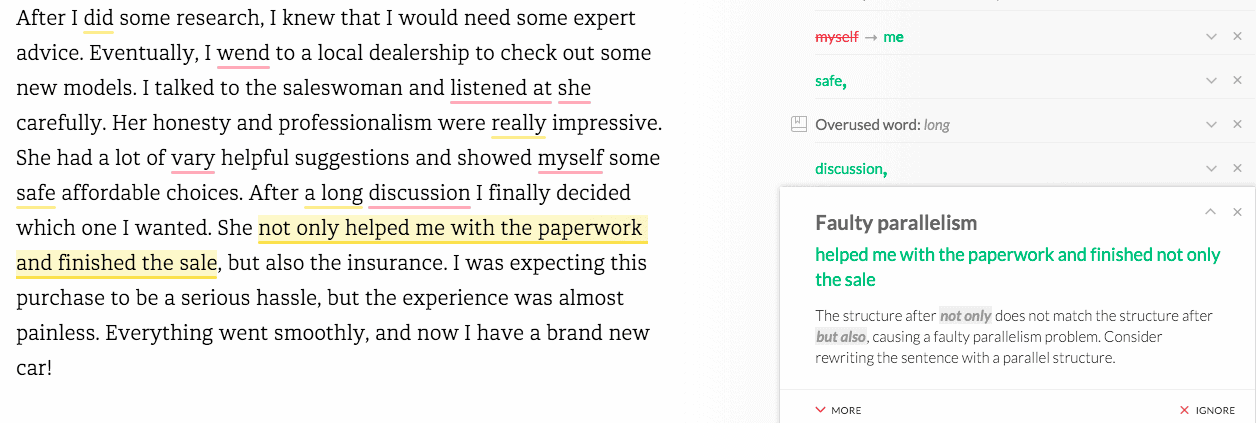The image size is (1256, 423).
Task: Expand the "Overused word: long" card
Action: pos(1211,125)
